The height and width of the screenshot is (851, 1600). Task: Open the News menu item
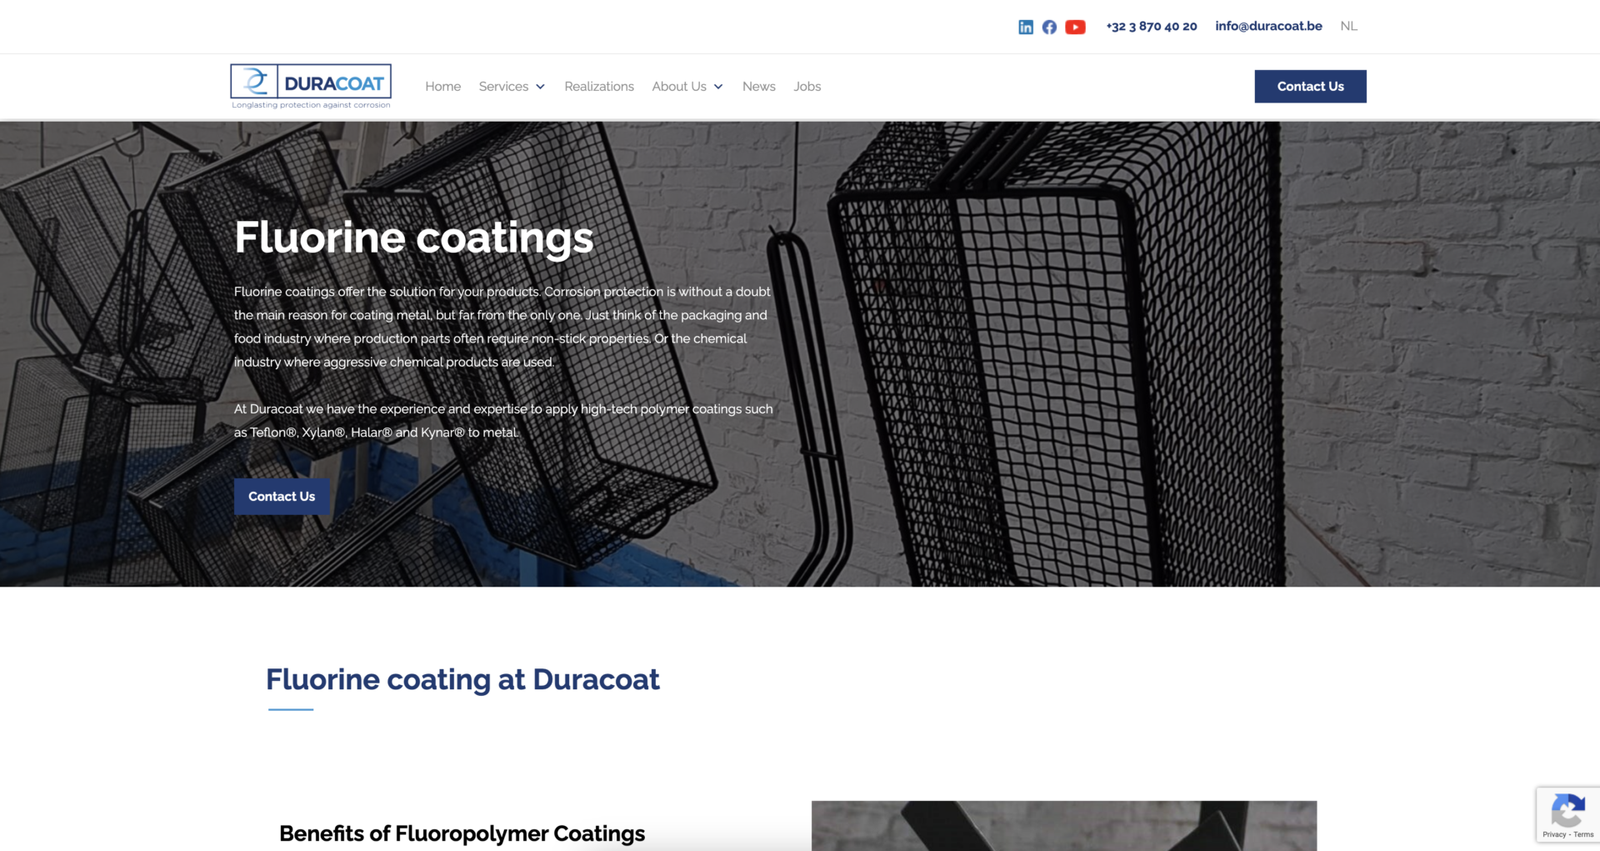[x=759, y=87]
